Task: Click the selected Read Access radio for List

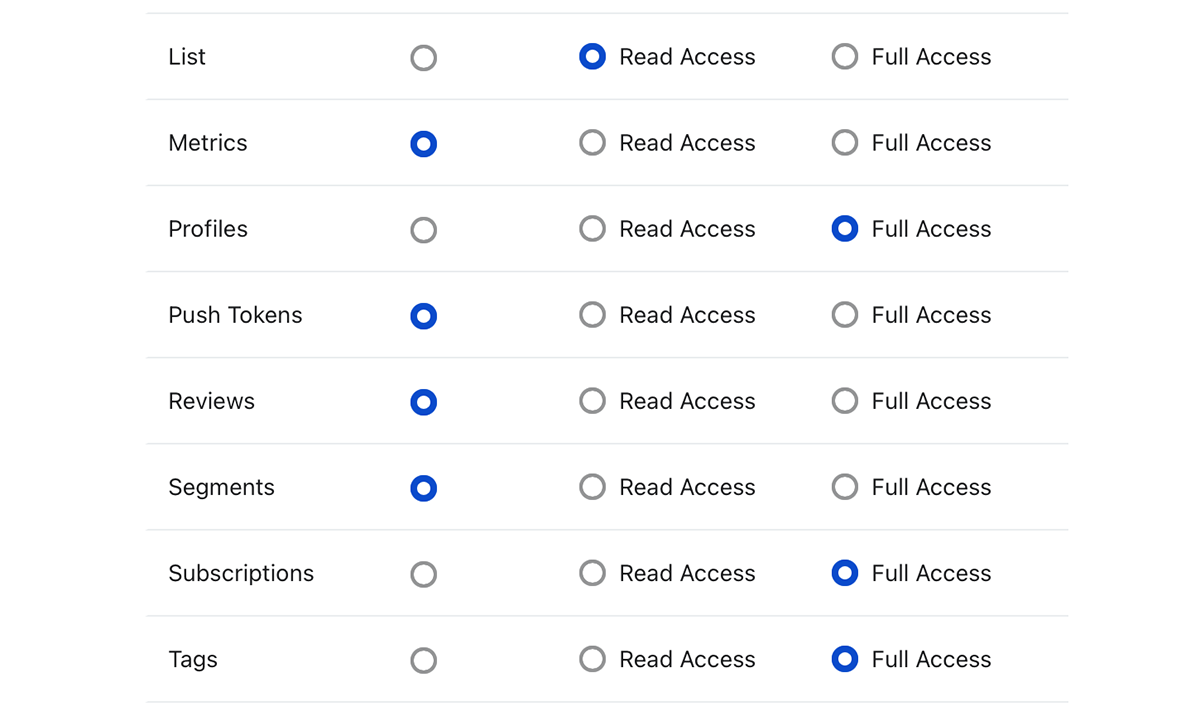Action: point(593,57)
